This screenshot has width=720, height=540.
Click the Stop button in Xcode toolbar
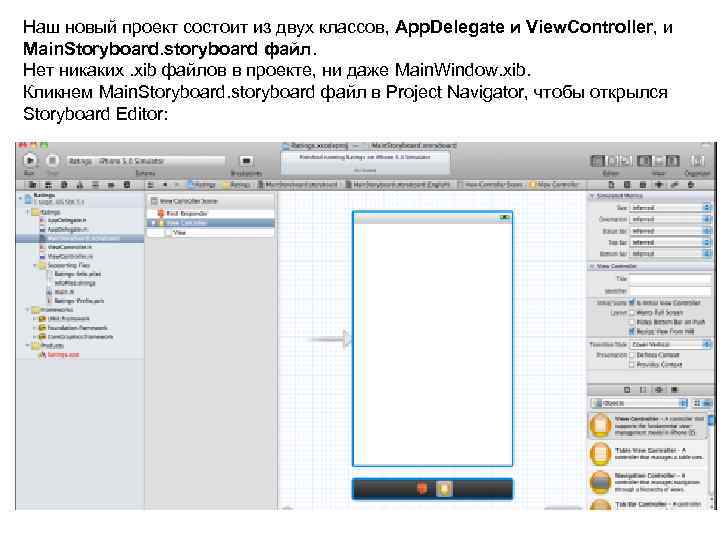coord(52,160)
